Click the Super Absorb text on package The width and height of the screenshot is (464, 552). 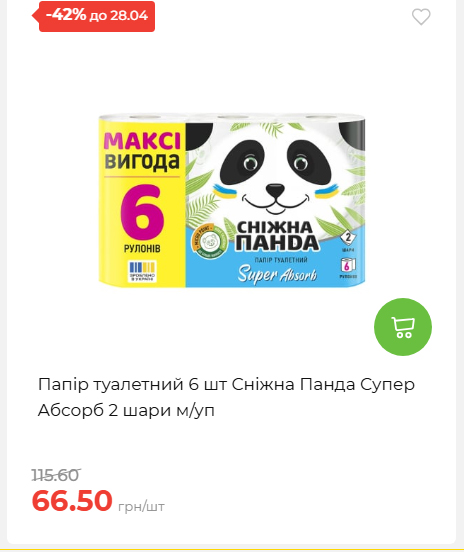coord(277,274)
